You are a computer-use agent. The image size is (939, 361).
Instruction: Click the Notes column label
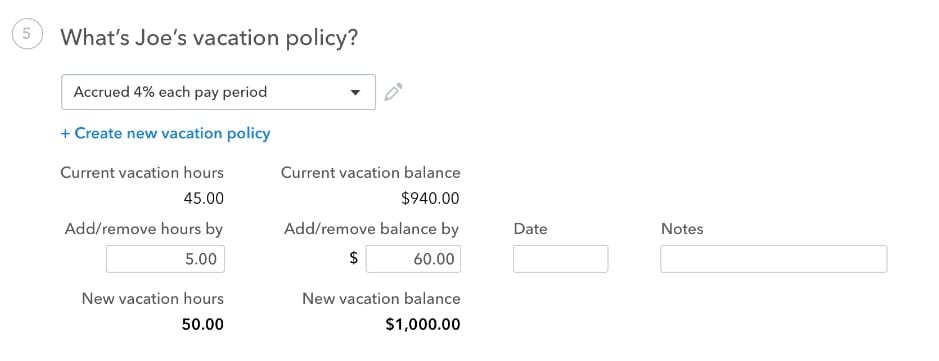pos(682,229)
